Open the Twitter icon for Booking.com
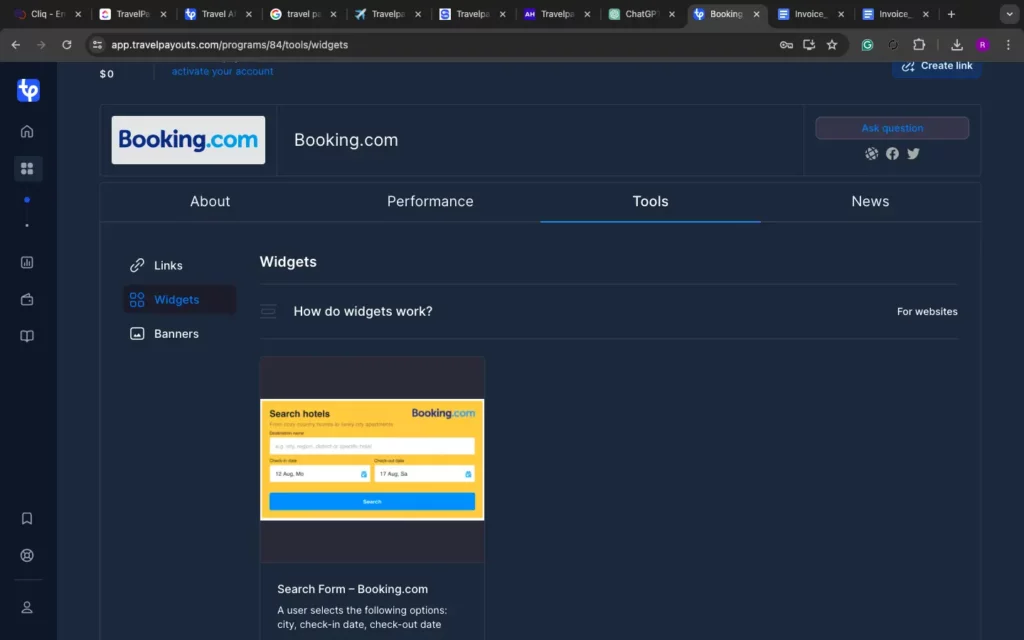Image resolution: width=1024 pixels, height=640 pixels. (913, 153)
